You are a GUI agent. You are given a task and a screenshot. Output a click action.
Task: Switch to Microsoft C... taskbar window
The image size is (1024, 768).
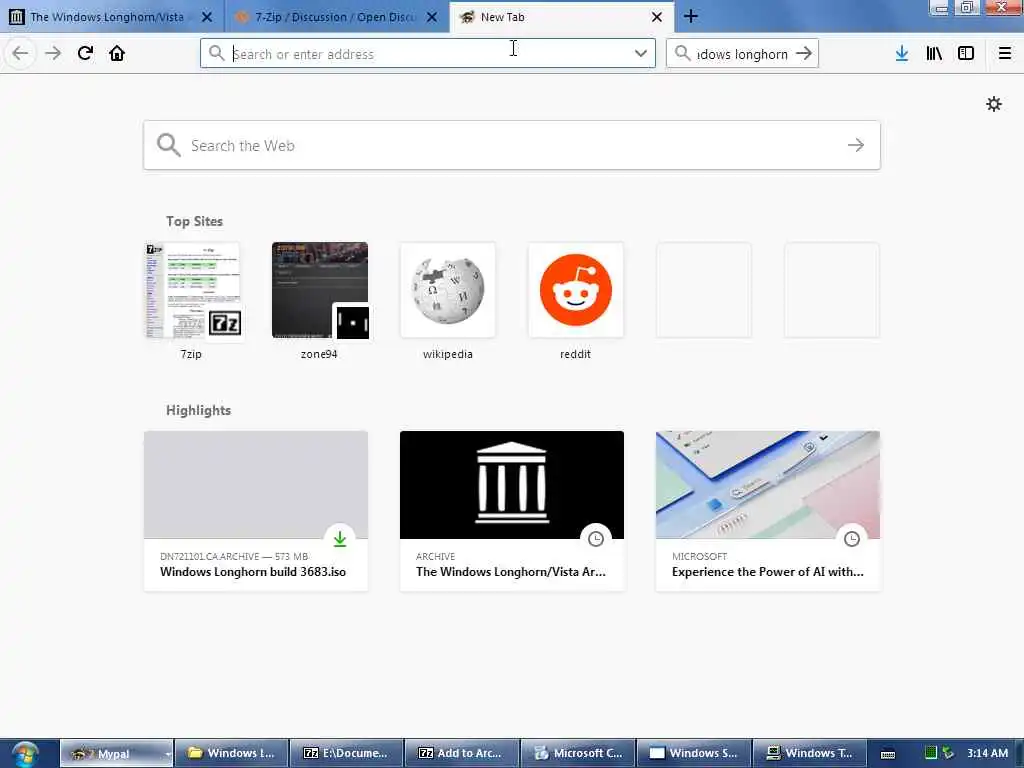[577, 753]
